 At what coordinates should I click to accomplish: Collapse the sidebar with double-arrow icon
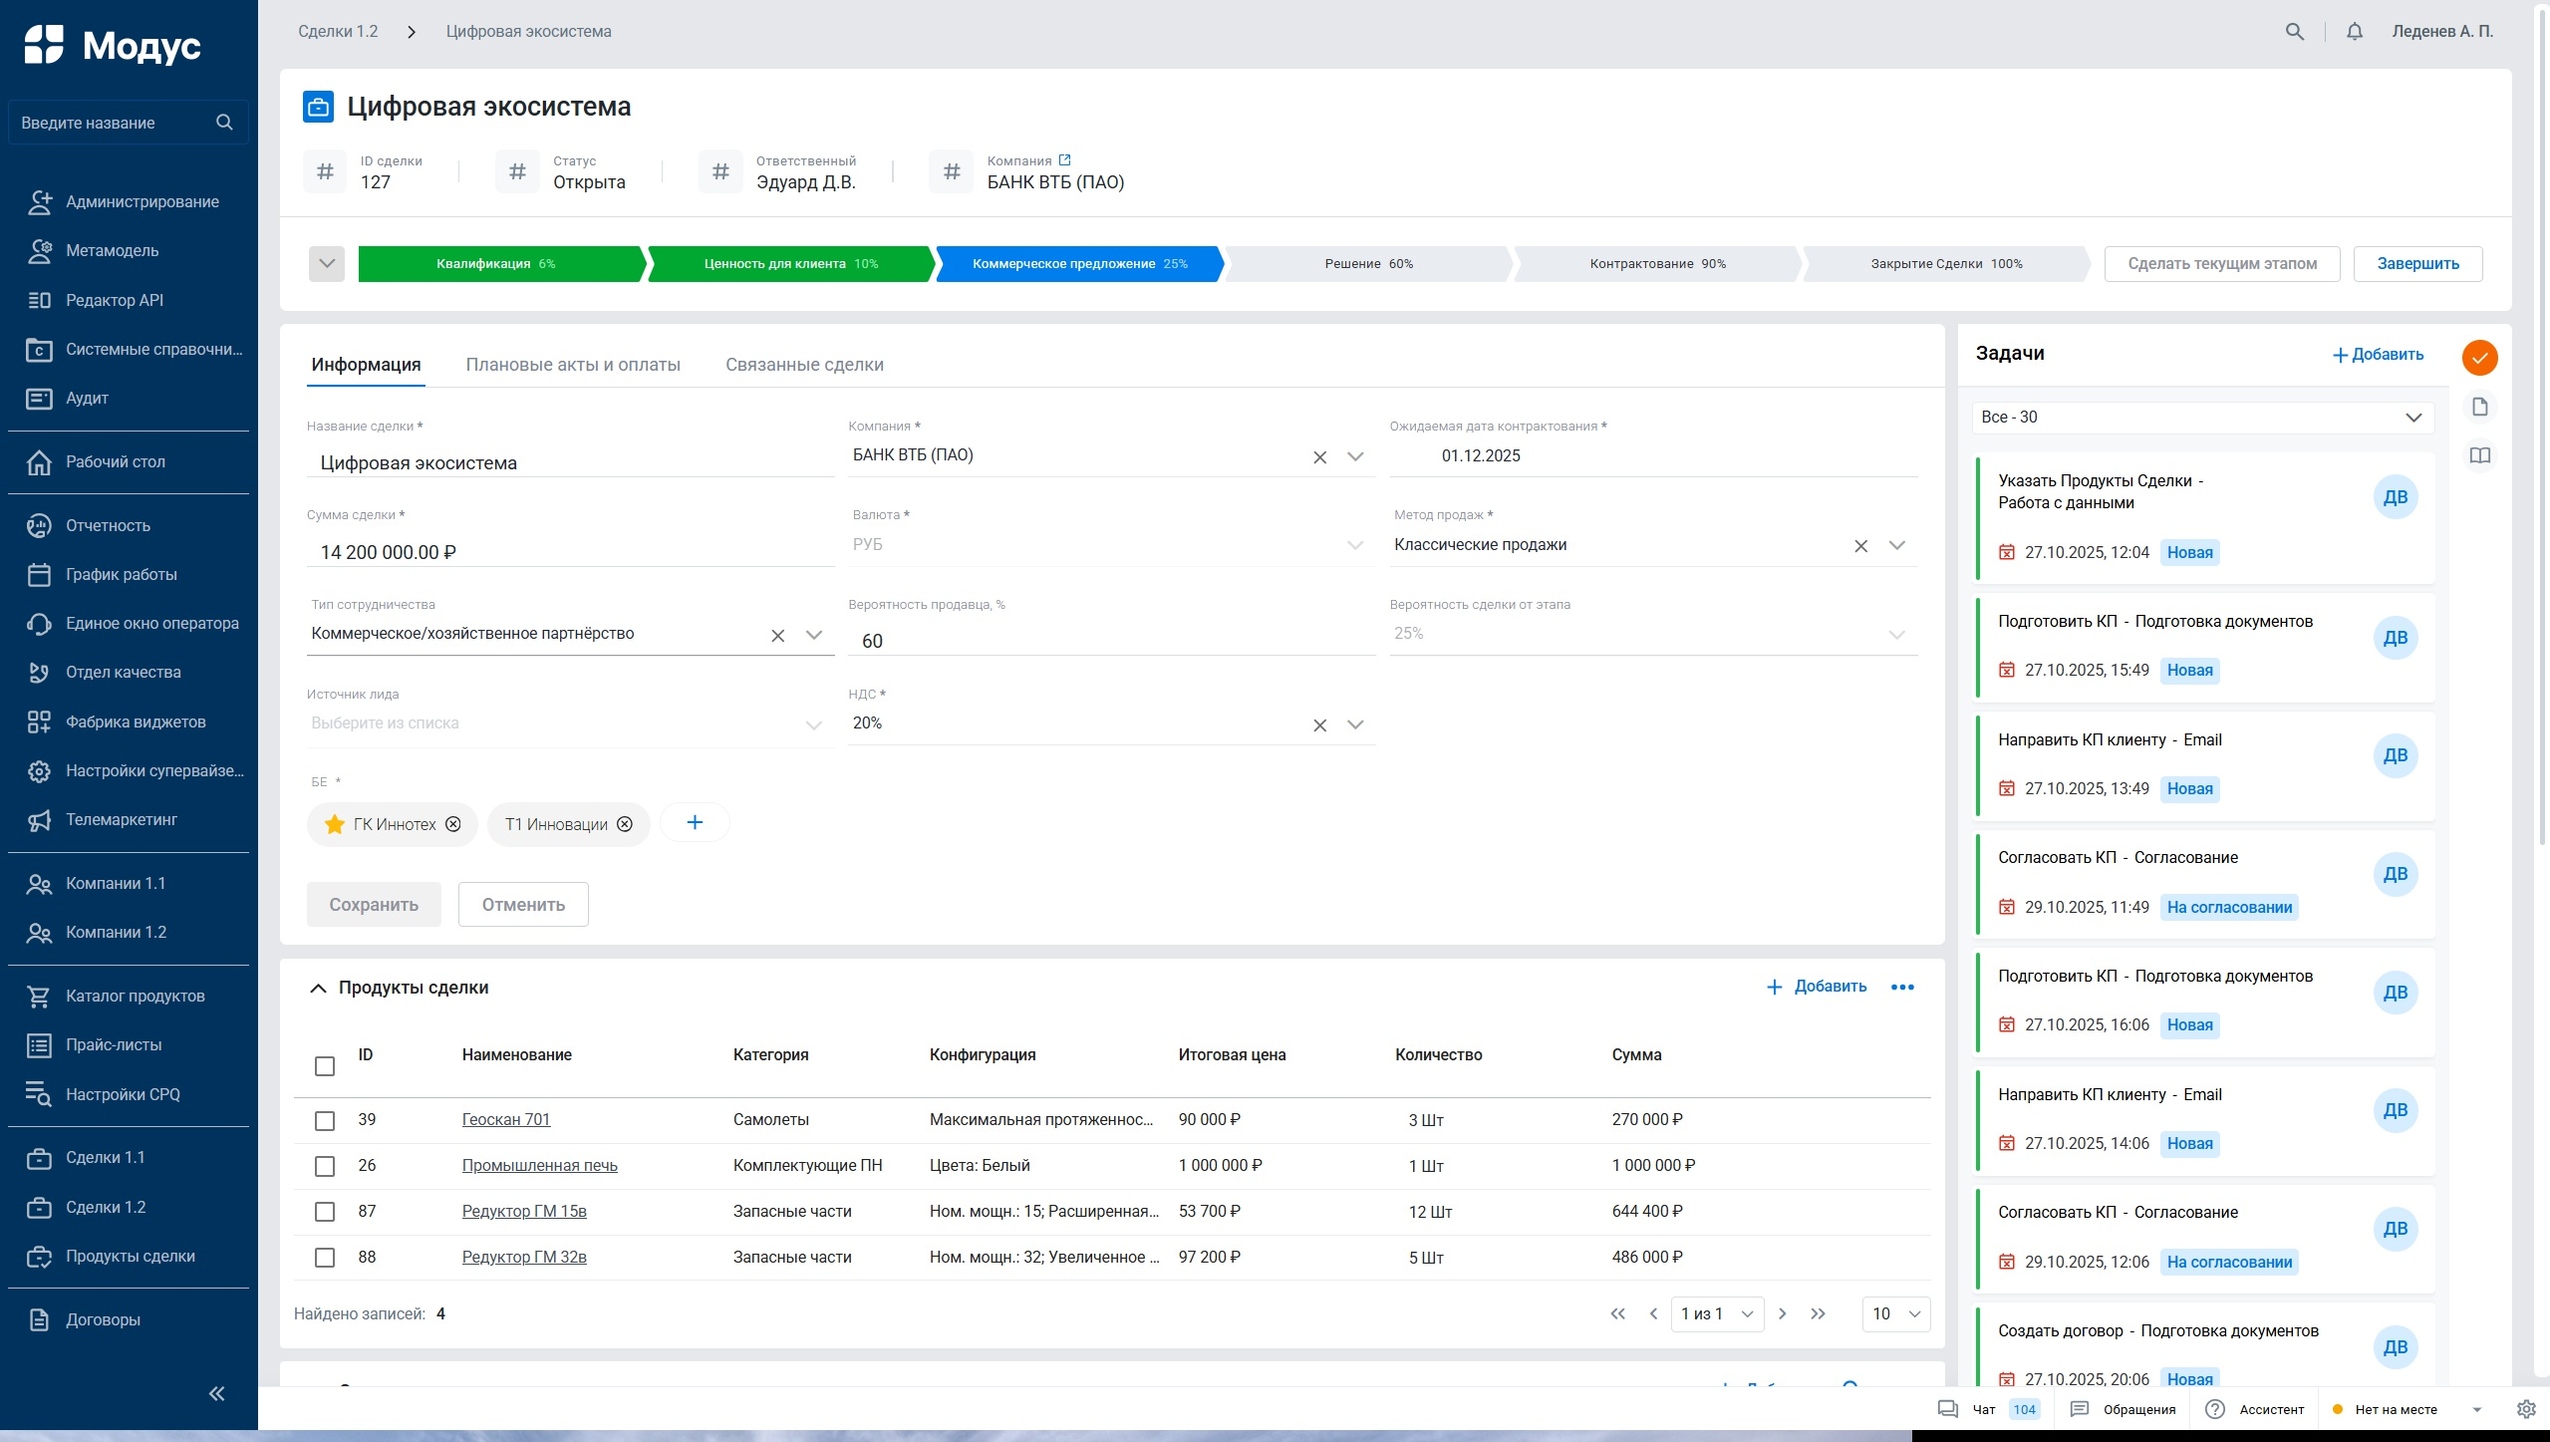point(216,1393)
